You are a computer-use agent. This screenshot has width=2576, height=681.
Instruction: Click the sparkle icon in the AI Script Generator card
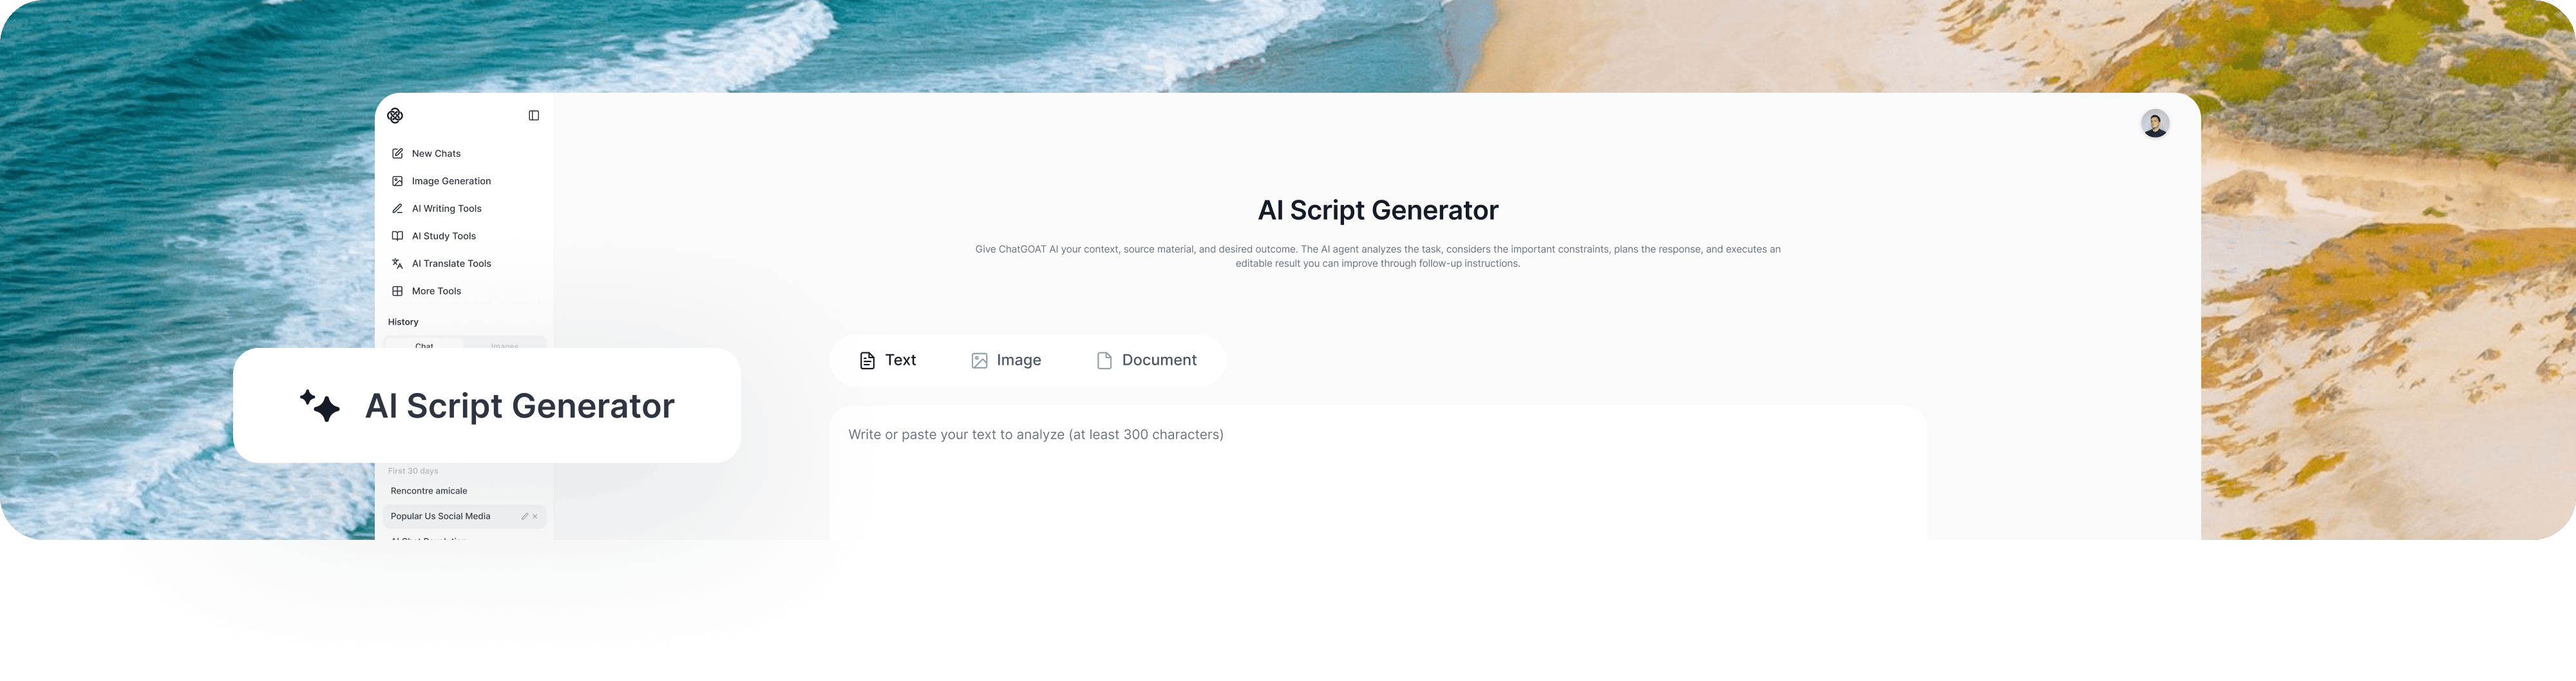click(320, 405)
